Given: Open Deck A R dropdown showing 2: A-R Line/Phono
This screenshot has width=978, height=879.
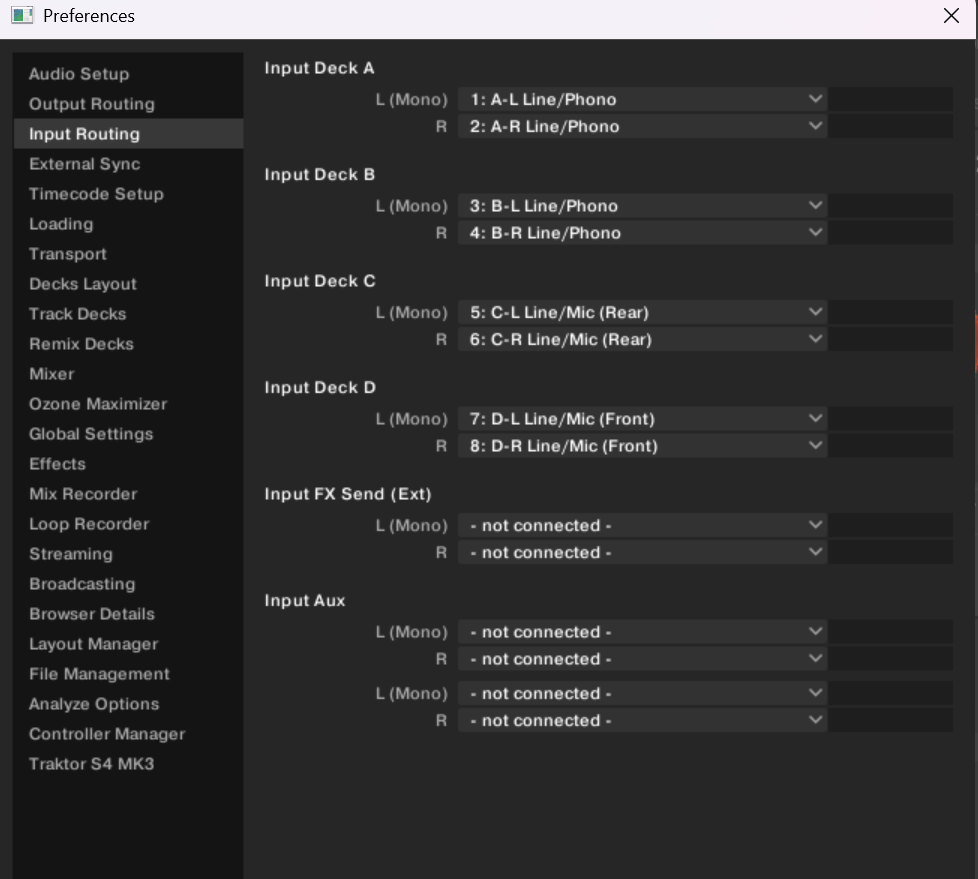Looking at the screenshot, I should coord(642,126).
